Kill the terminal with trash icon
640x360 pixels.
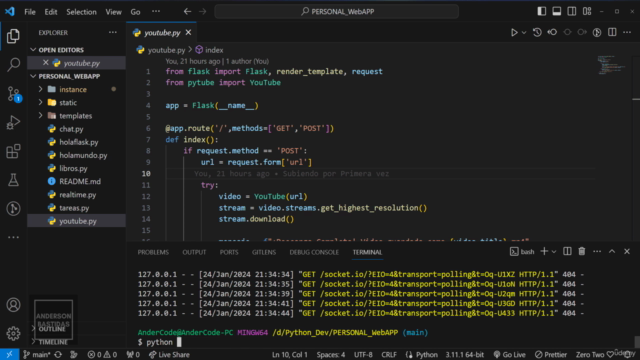pyautogui.click(x=582, y=251)
